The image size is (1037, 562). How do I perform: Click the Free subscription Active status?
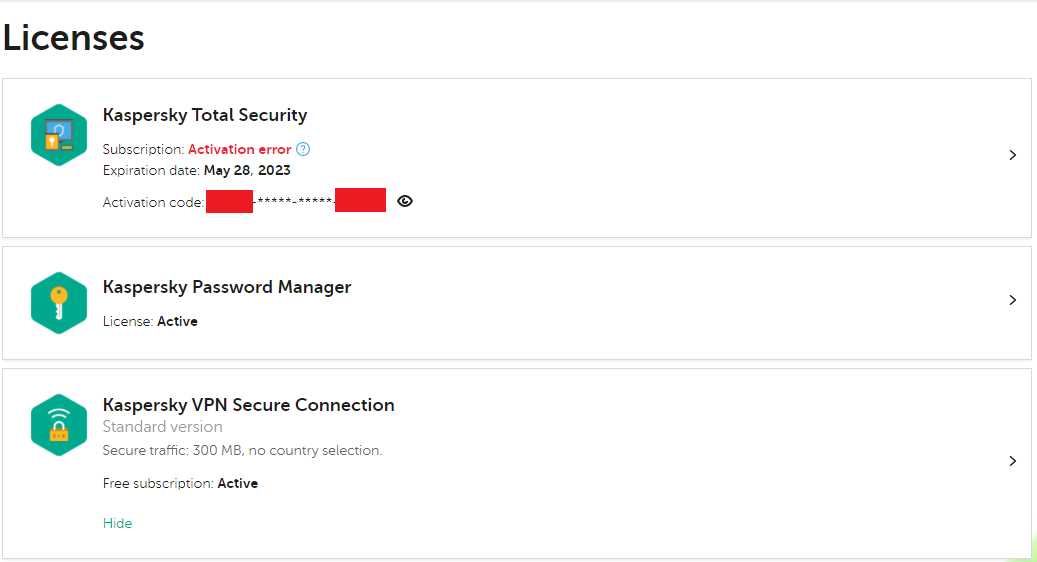point(238,483)
